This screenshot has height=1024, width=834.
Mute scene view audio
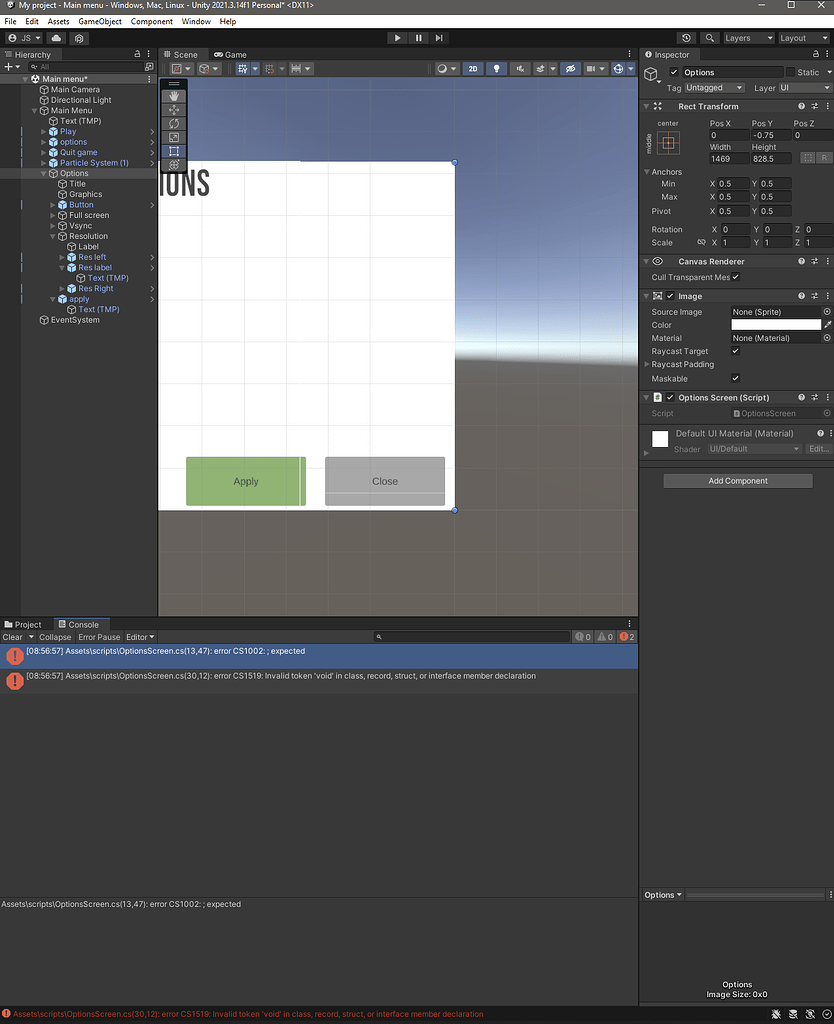[521, 68]
